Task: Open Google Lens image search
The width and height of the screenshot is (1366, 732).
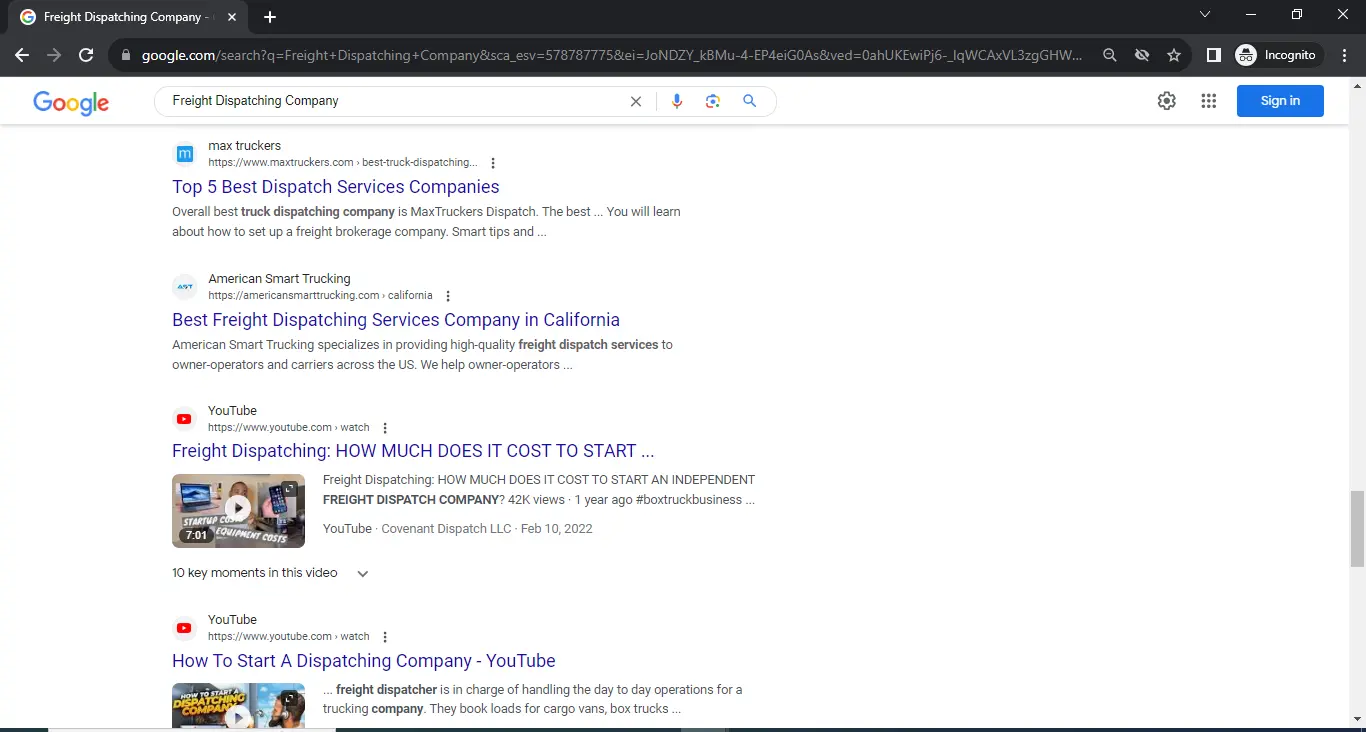Action: (713, 101)
